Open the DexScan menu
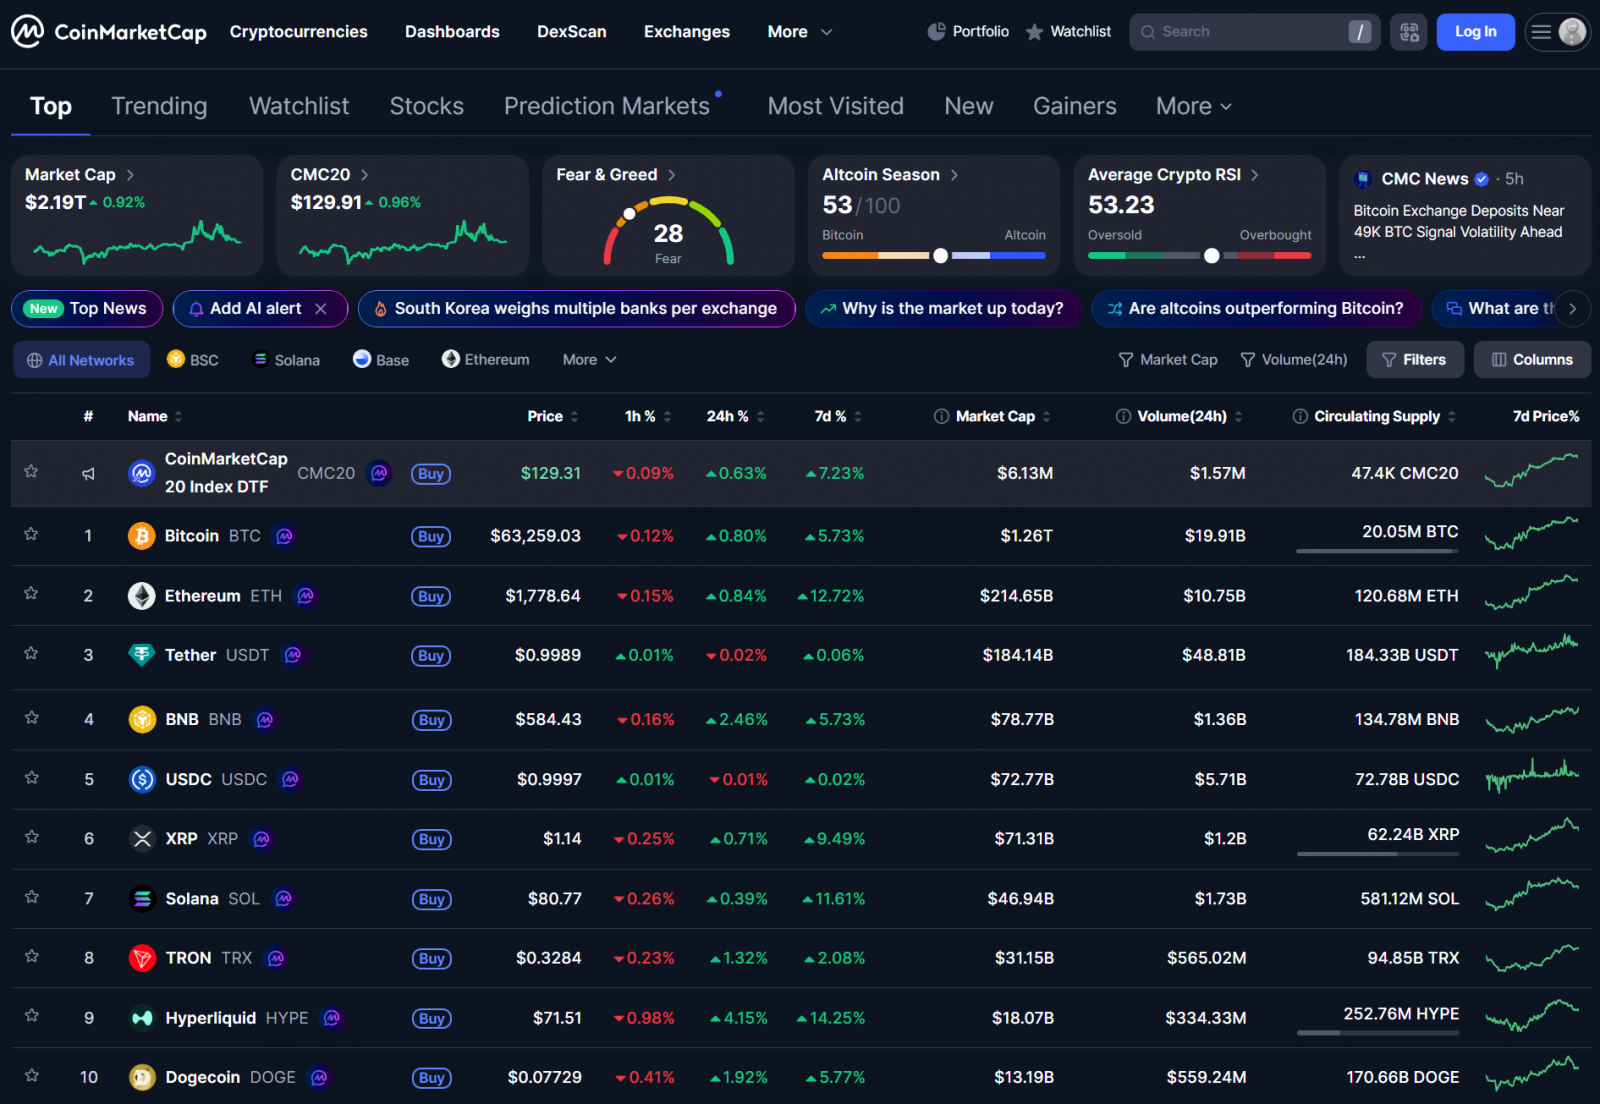1600x1104 pixels. pos(572,32)
